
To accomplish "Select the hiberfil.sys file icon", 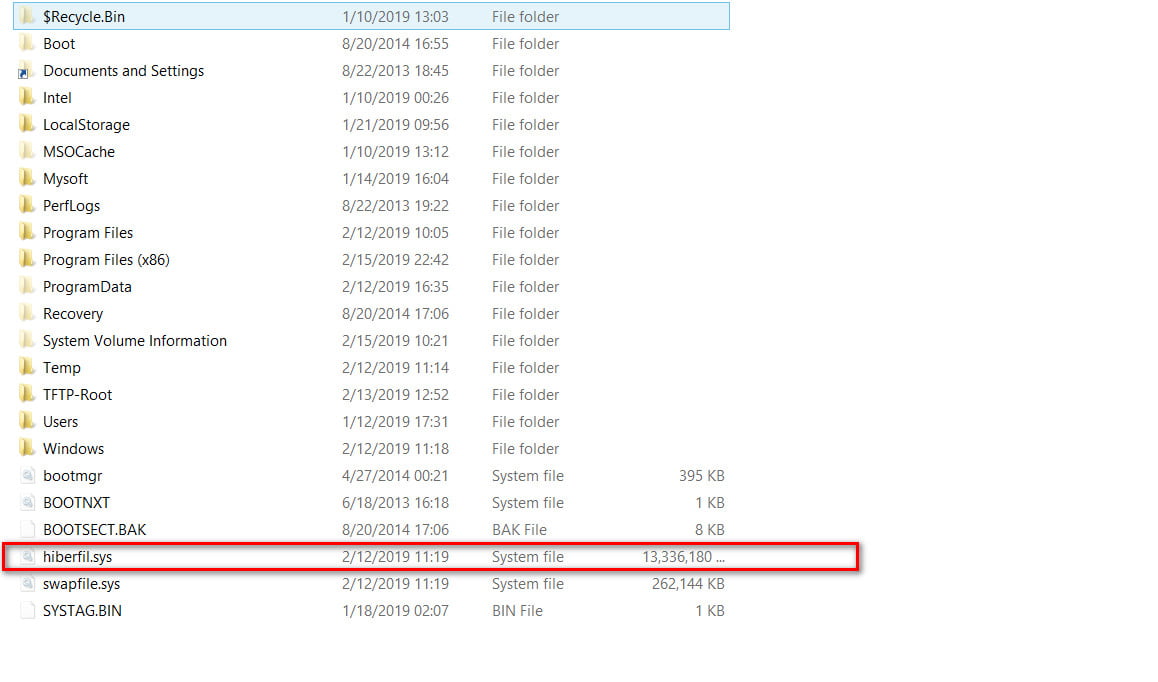I will (x=27, y=557).
